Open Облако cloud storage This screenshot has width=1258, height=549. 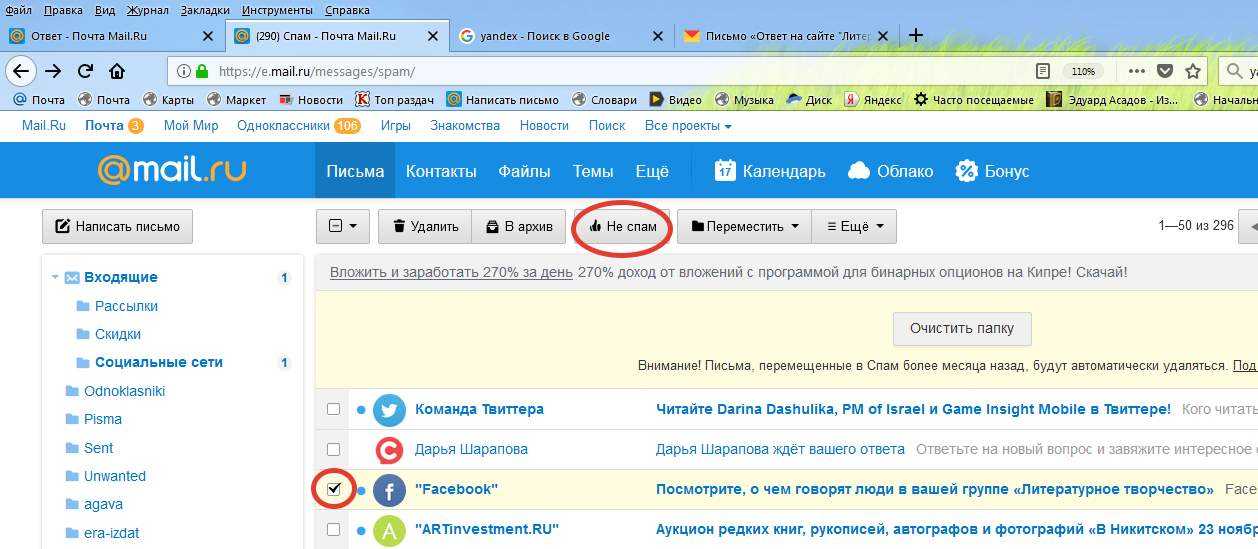point(890,171)
